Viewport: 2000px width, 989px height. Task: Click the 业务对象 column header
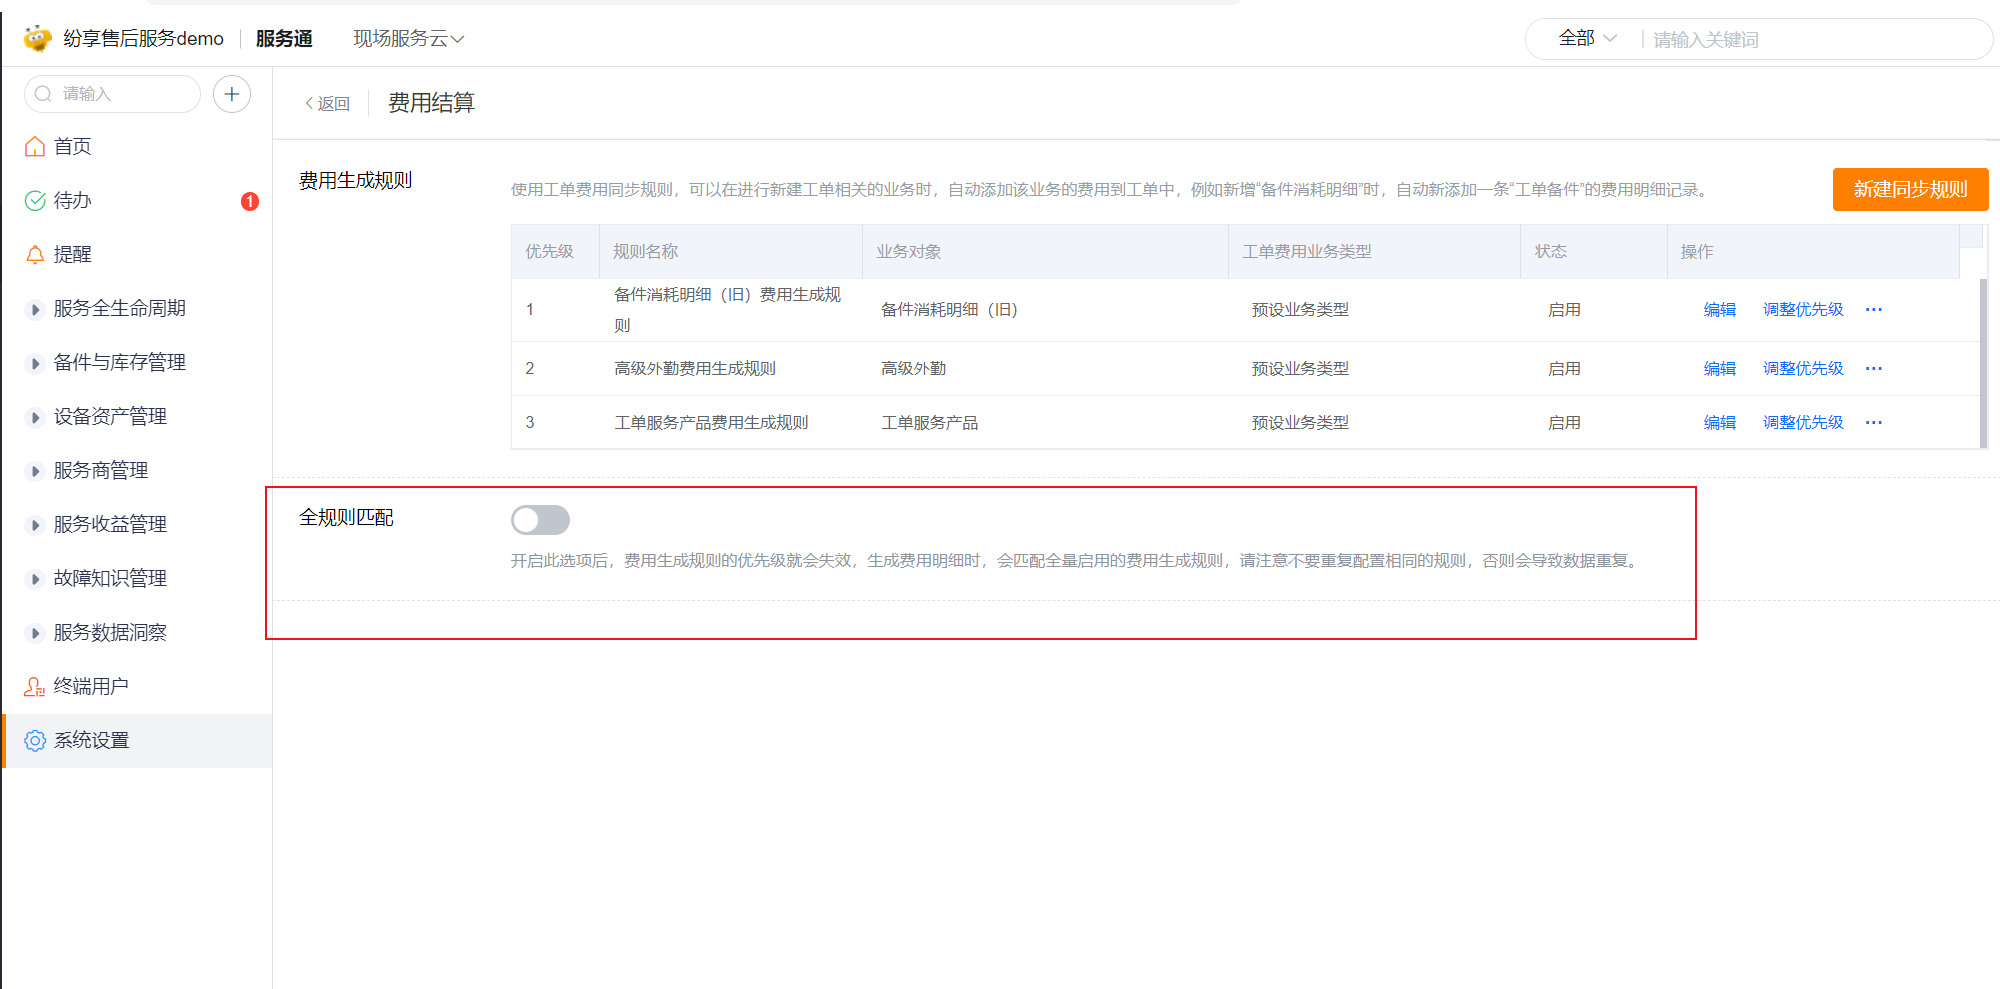[x=1045, y=251]
